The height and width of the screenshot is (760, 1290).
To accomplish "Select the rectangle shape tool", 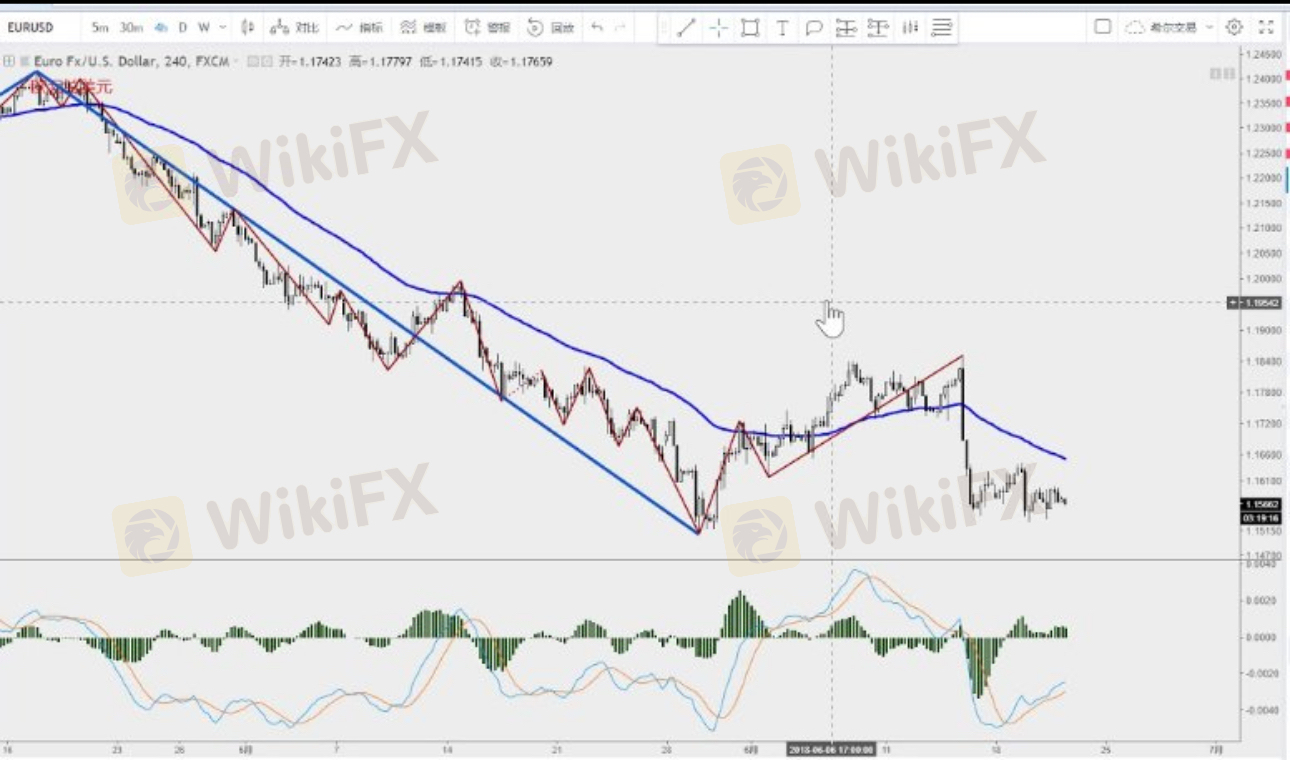I will tap(750, 28).
